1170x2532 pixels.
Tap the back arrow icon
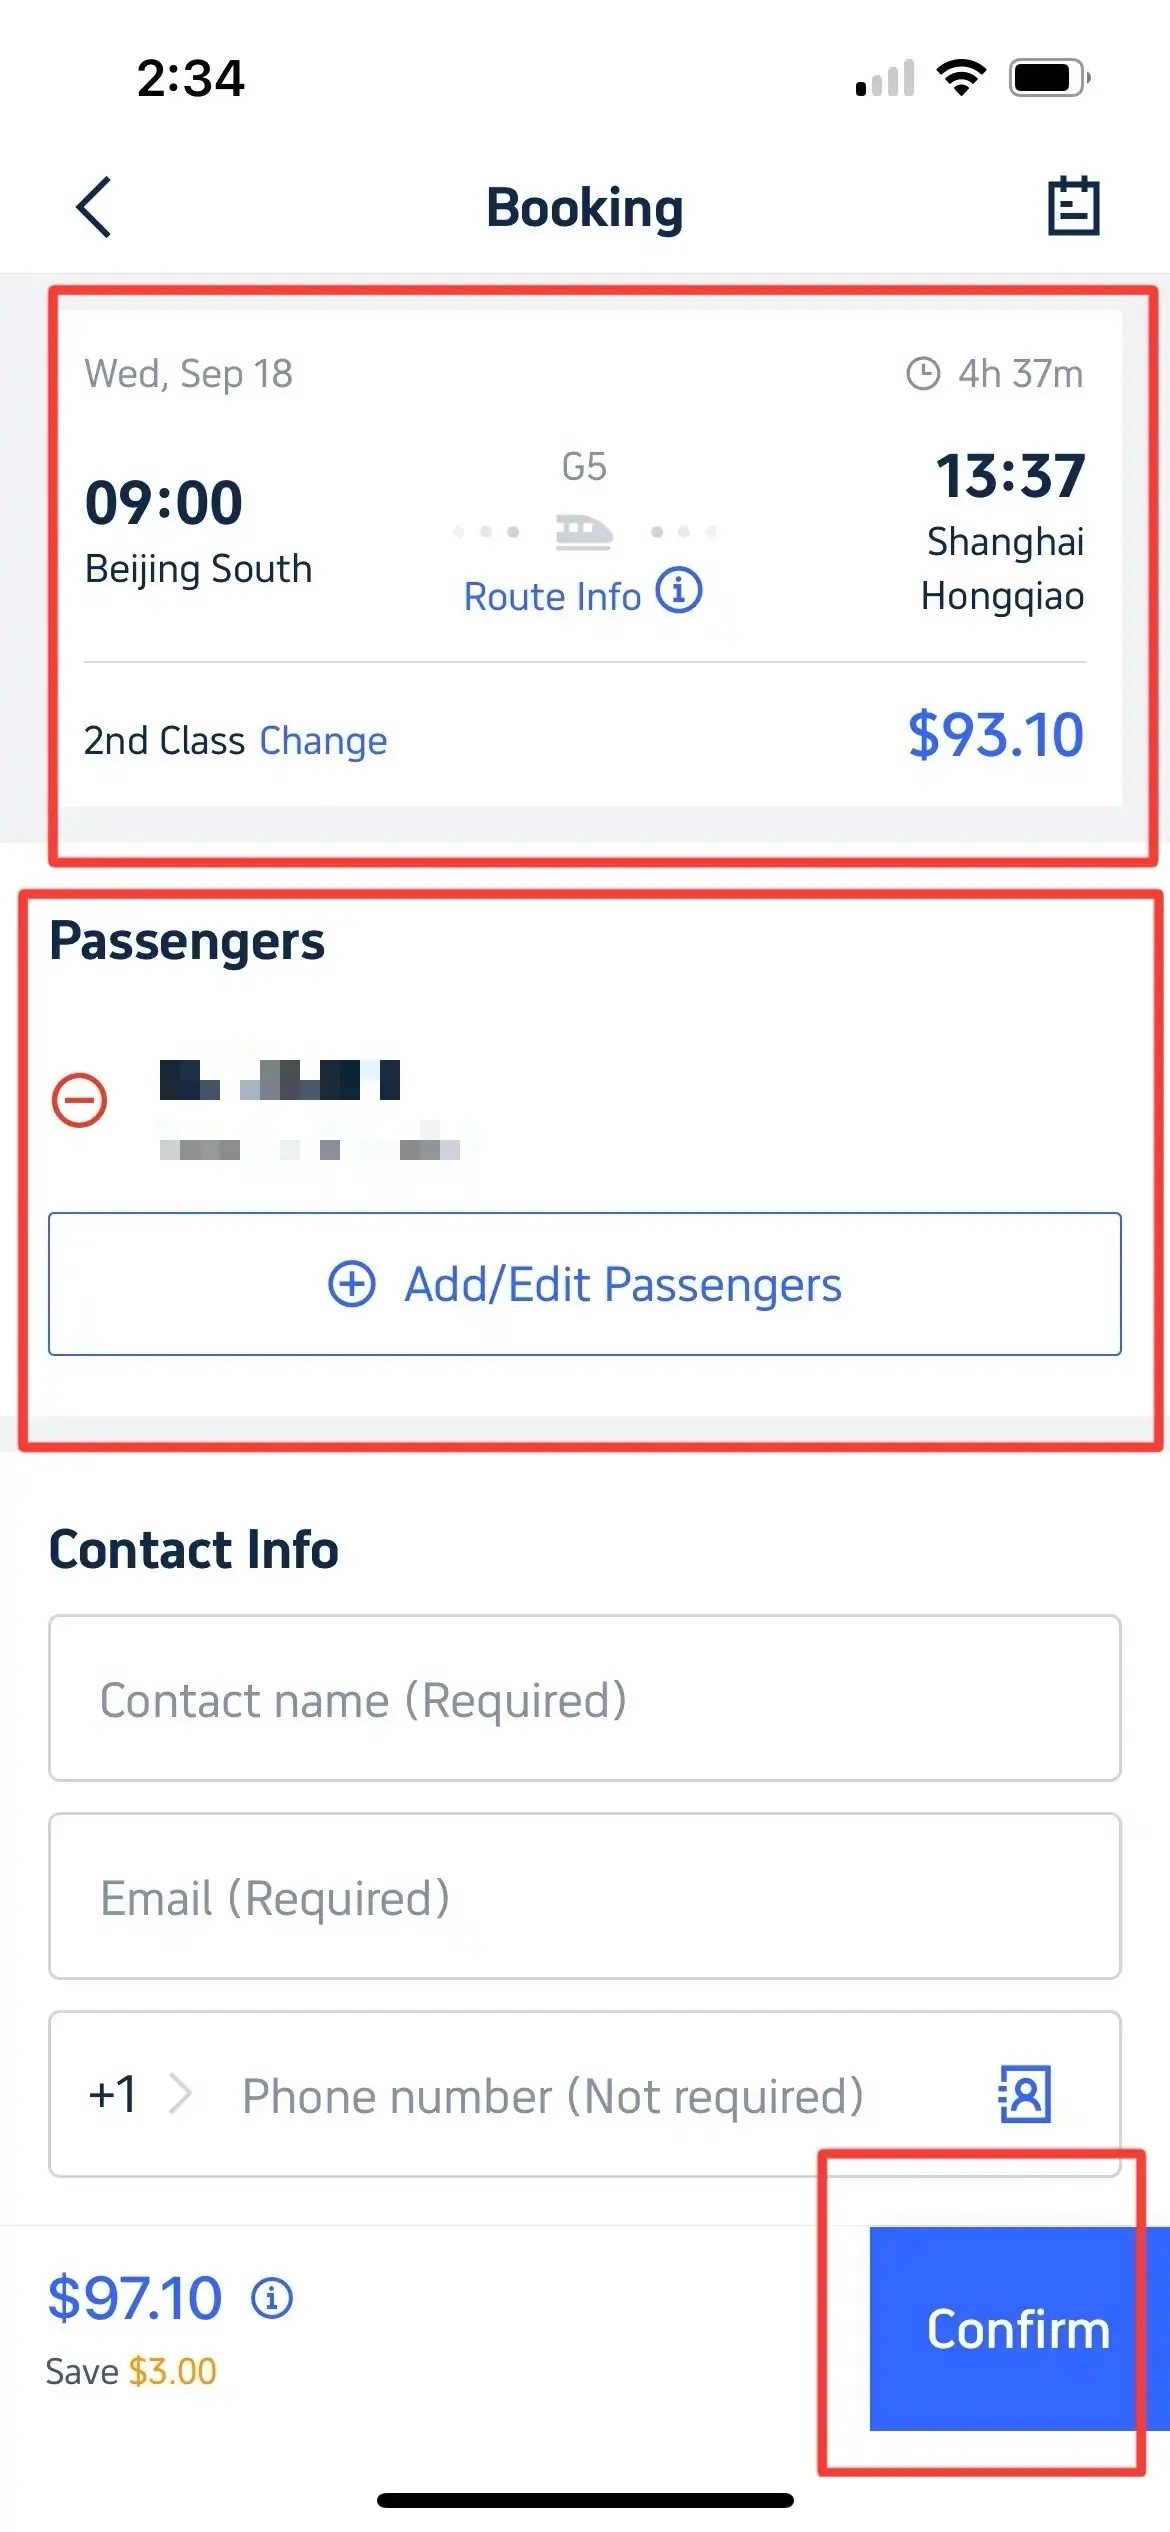[94, 208]
